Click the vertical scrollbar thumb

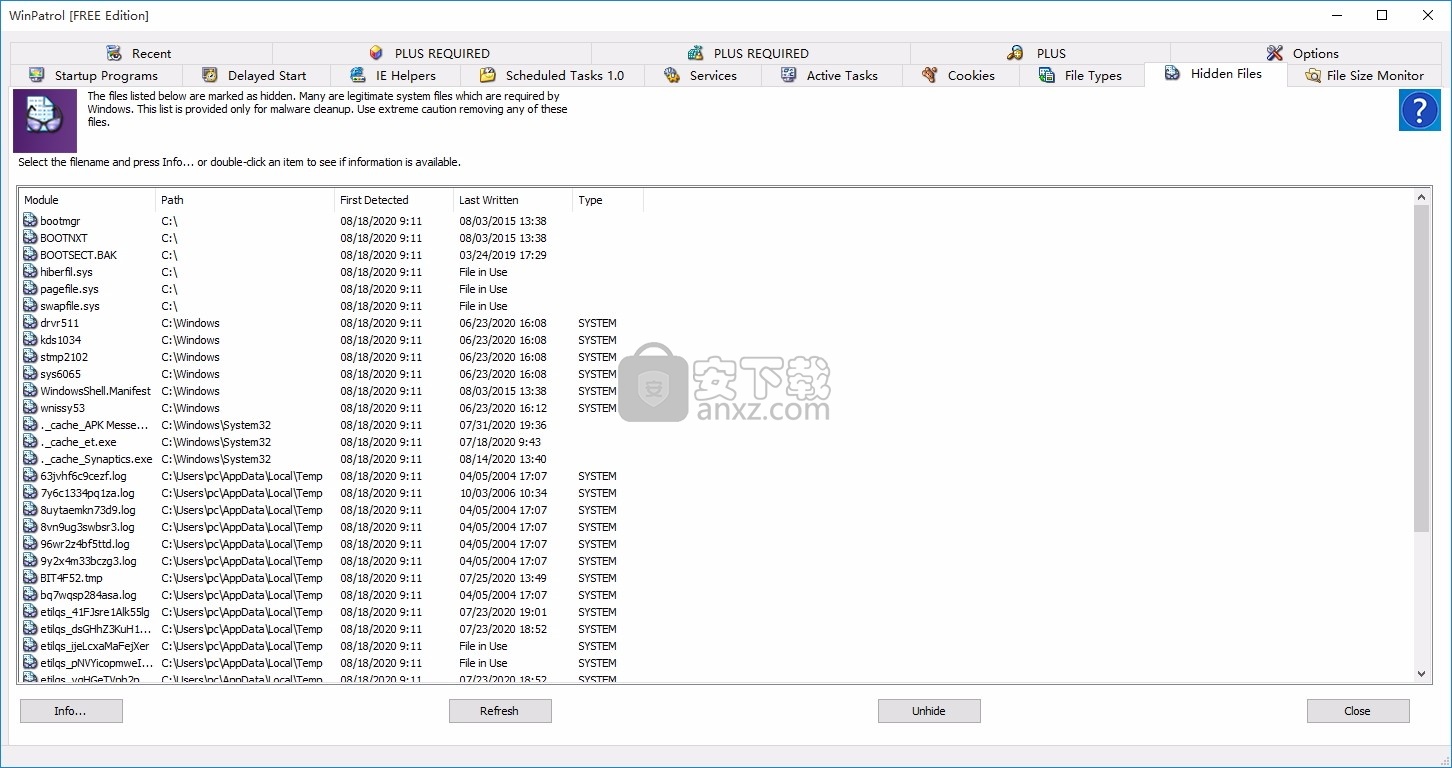[1422, 368]
